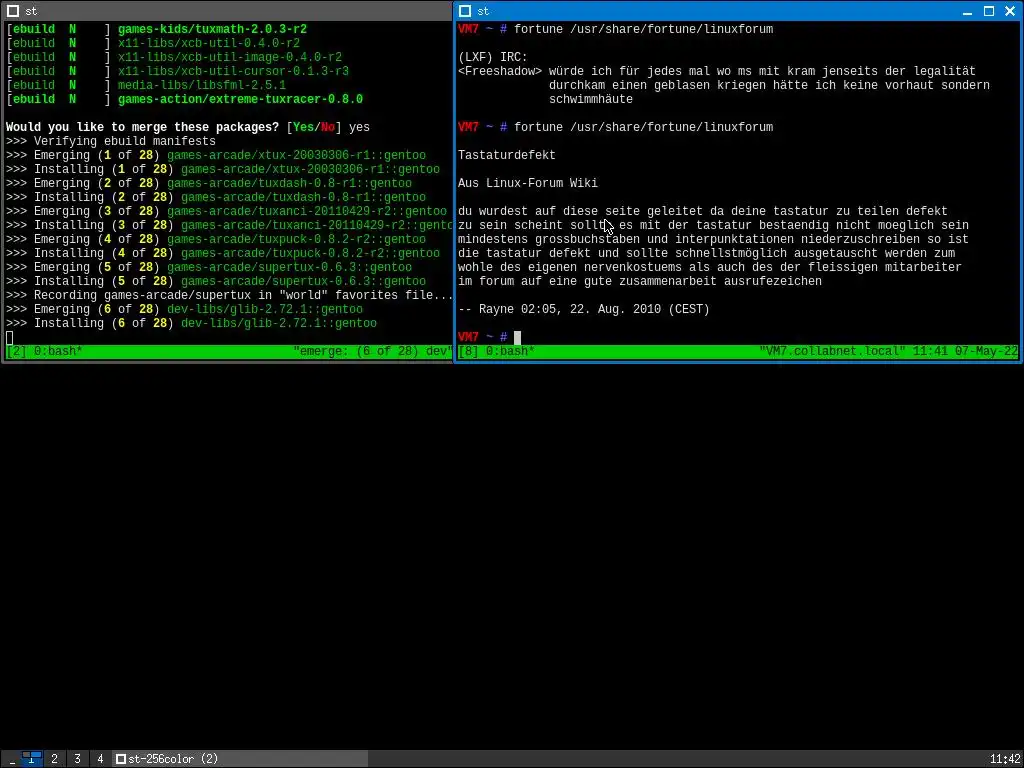Switch to workspace 3 in the pager
This screenshot has height=768, width=1024.
point(77,759)
